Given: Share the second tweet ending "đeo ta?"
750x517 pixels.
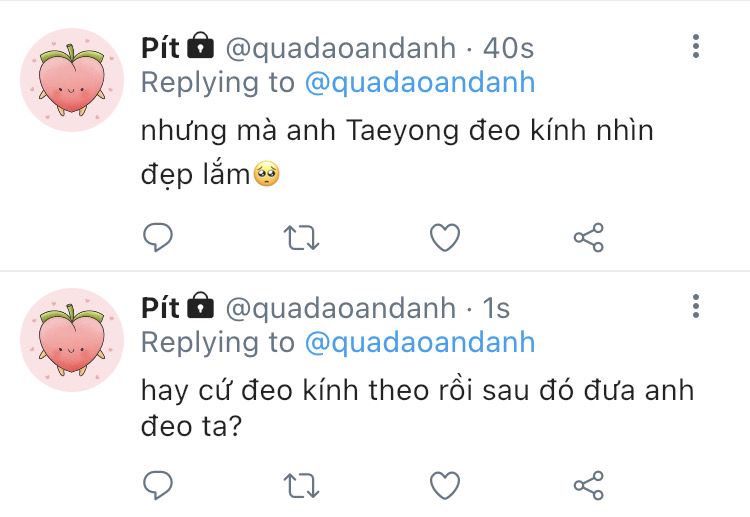Looking at the screenshot, I should pos(588,486).
